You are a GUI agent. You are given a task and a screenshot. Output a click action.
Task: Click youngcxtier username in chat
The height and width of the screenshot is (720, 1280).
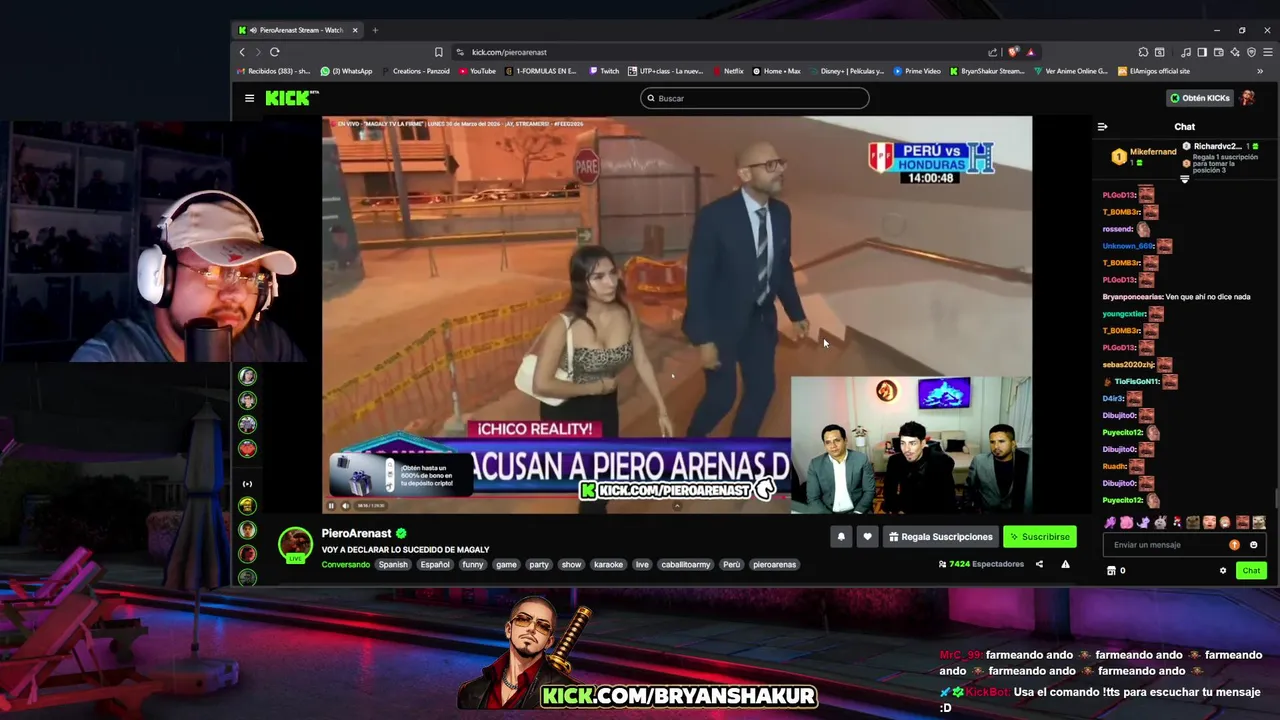point(1124,314)
